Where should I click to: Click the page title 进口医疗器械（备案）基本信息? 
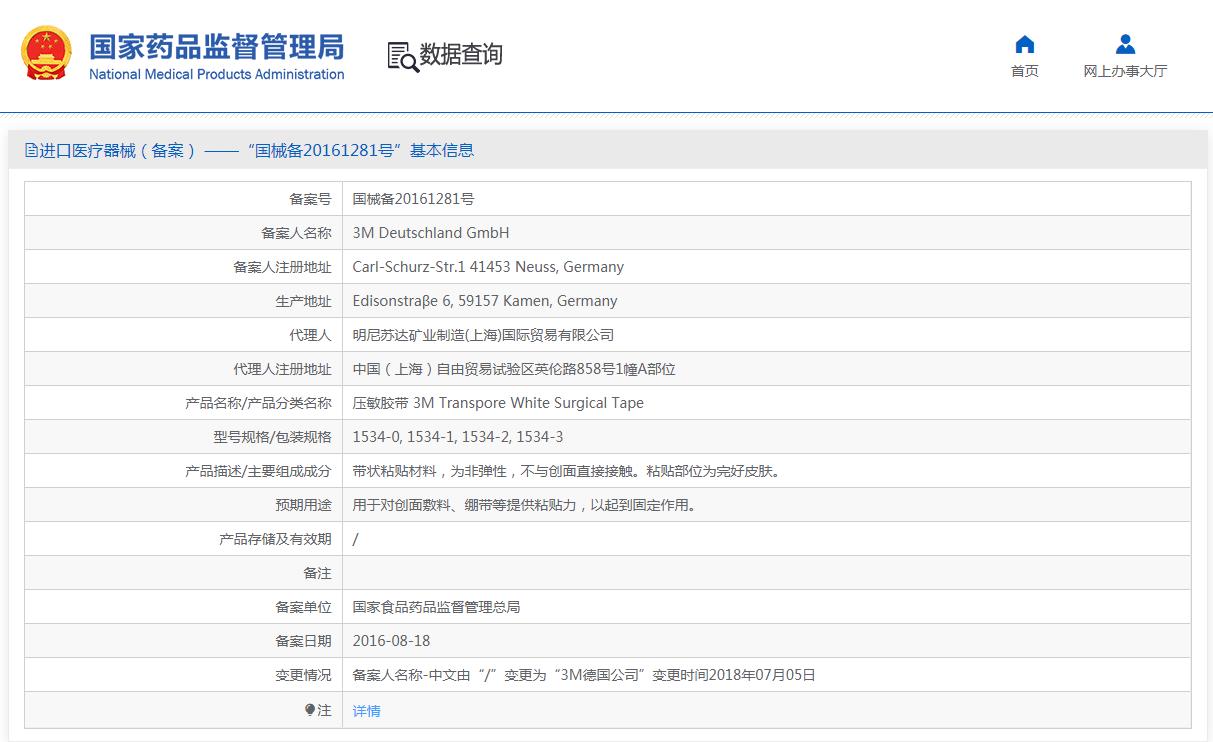click(x=256, y=151)
